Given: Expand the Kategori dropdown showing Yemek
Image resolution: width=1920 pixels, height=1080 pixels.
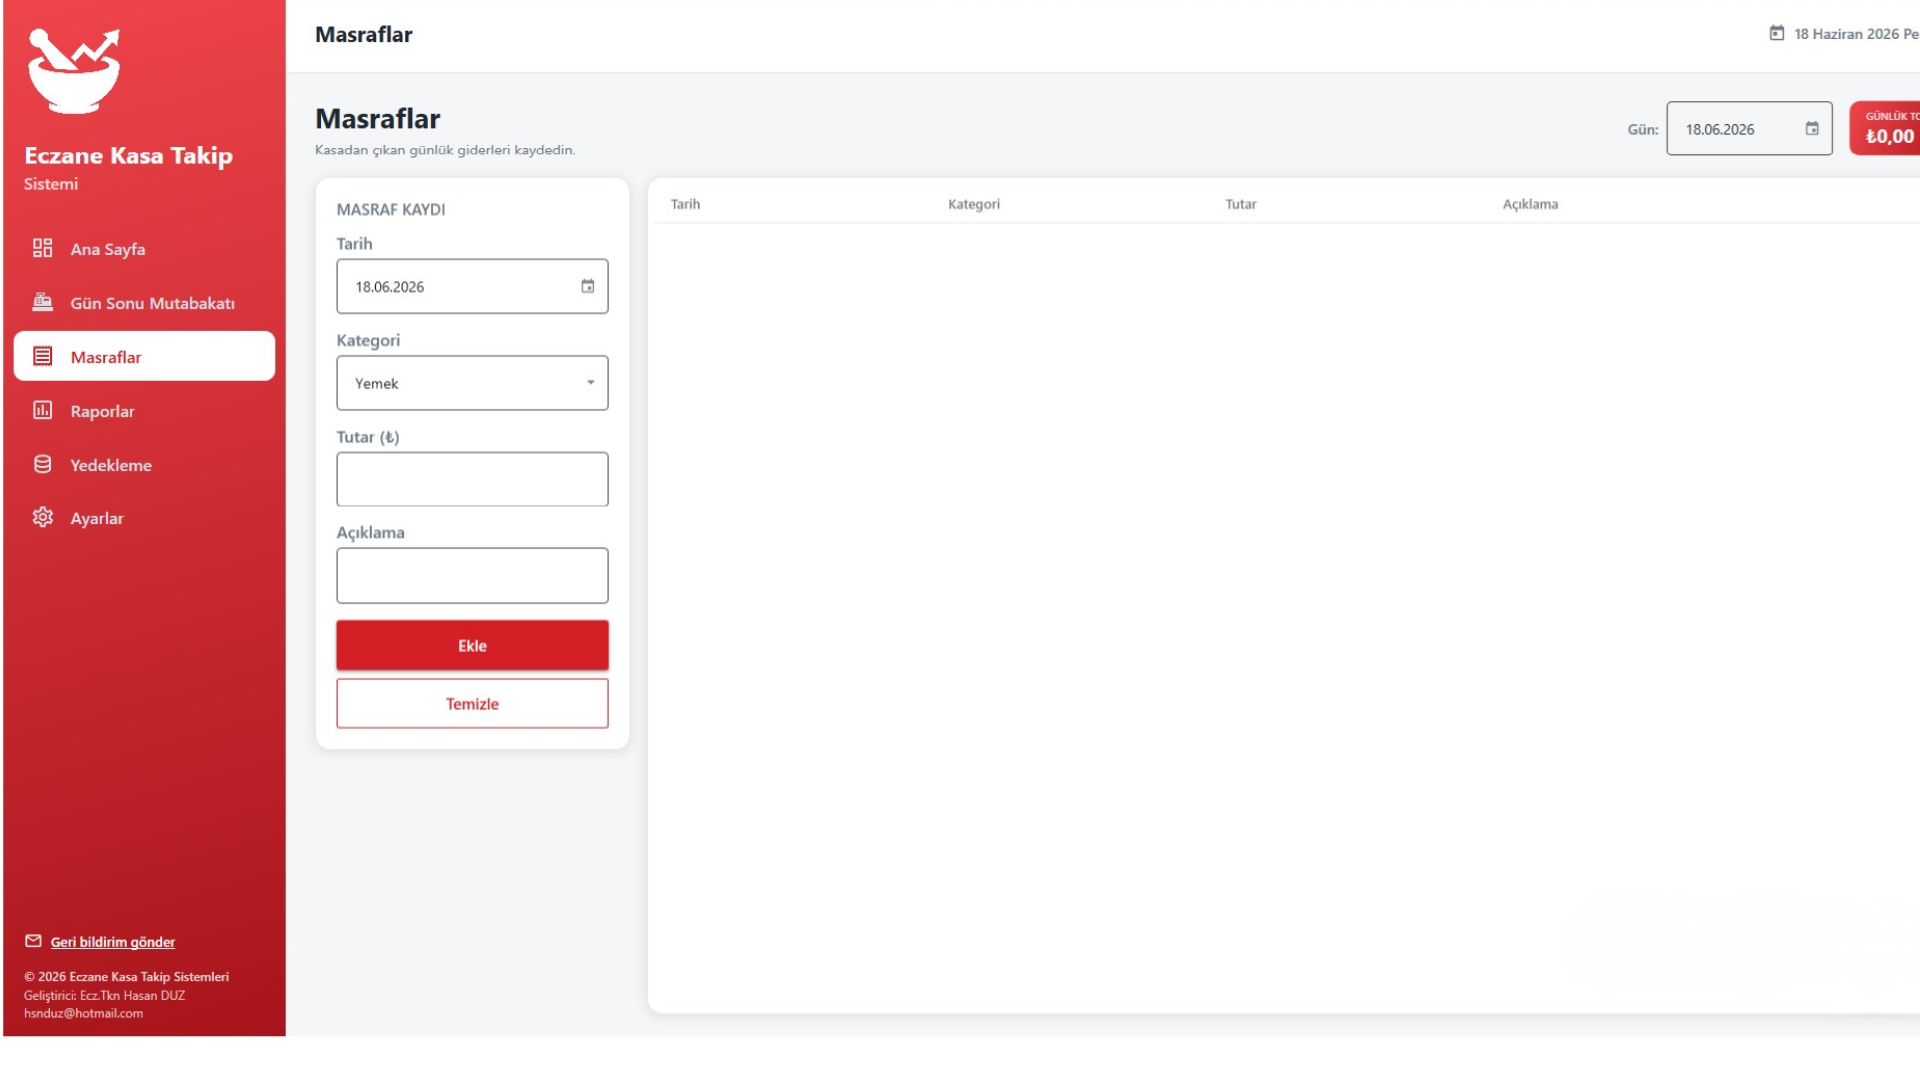Looking at the screenshot, I should coord(472,383).
